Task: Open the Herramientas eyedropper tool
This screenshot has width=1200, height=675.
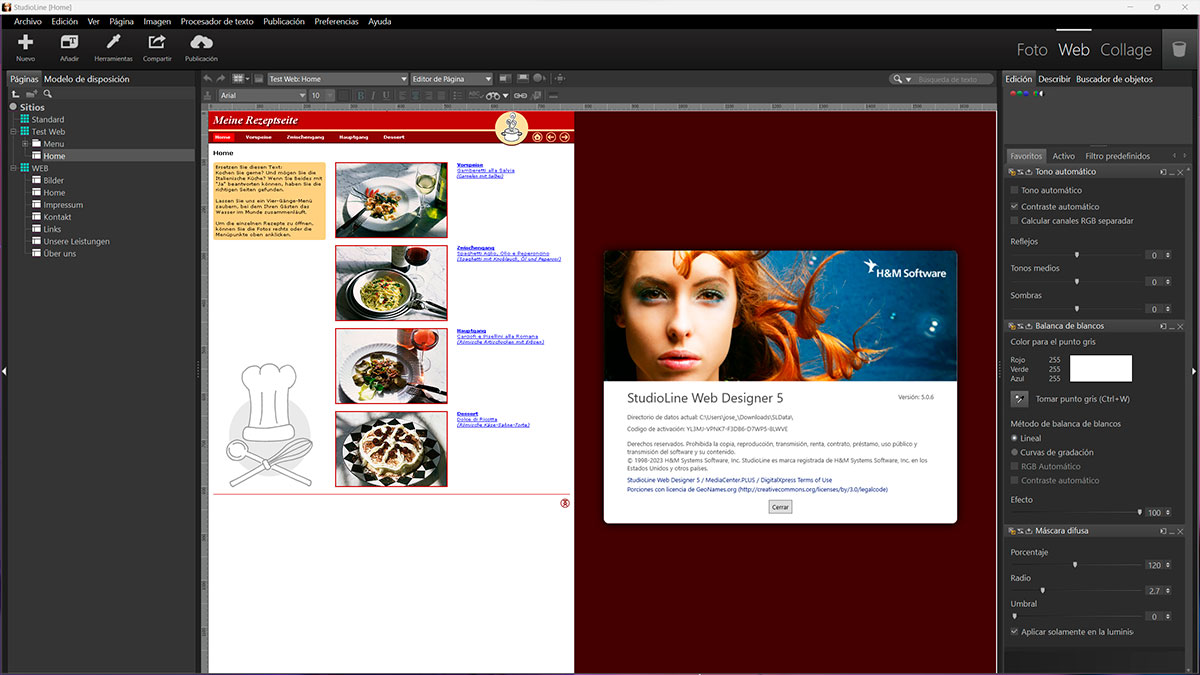Action: click(113, 42)
